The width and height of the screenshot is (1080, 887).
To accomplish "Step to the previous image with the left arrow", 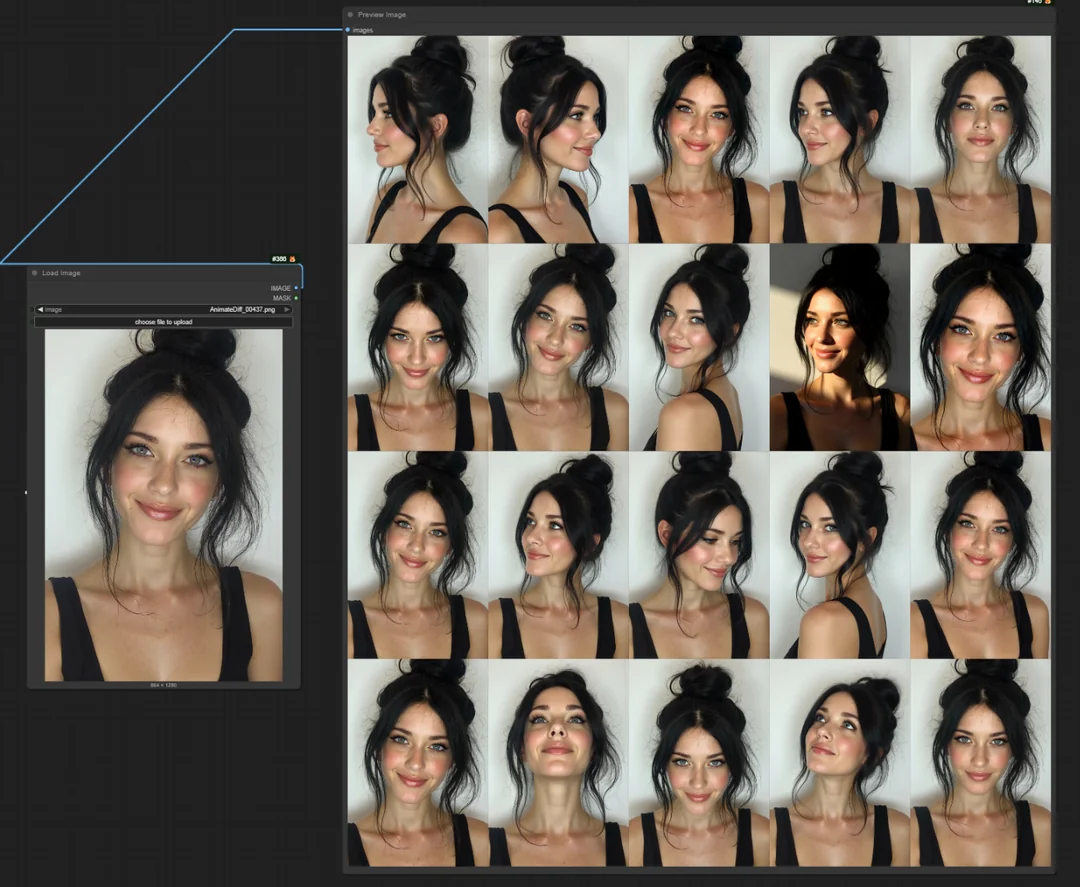I will [40, 309].
